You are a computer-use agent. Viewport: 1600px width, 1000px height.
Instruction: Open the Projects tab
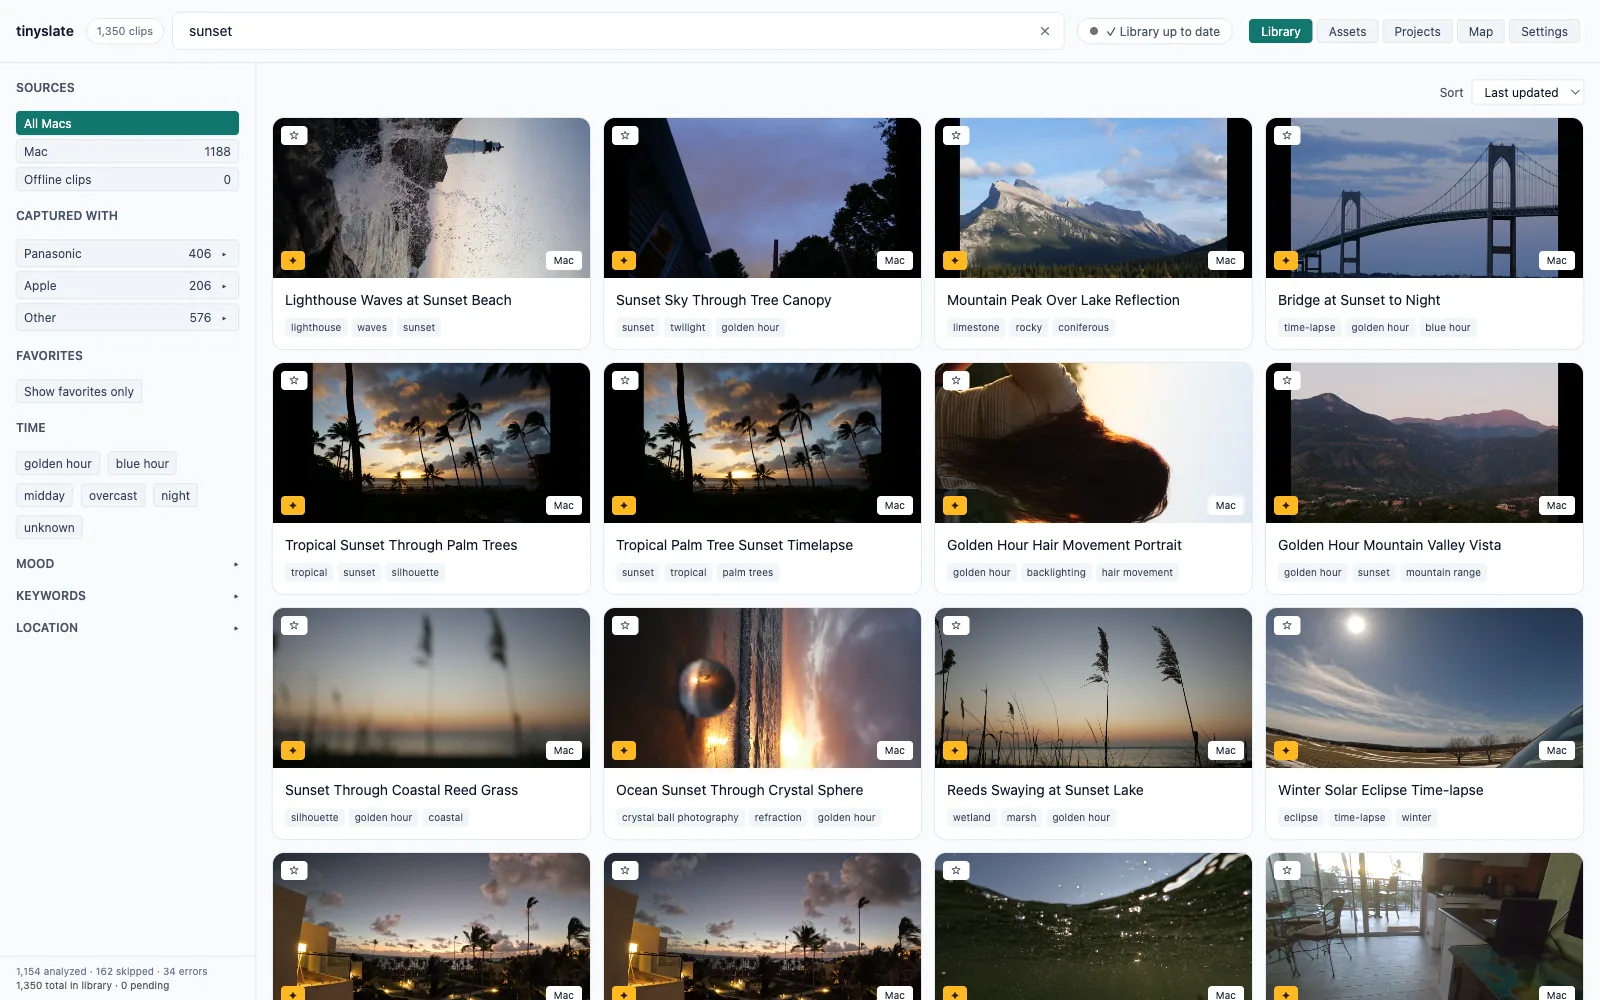point(1417,31)
